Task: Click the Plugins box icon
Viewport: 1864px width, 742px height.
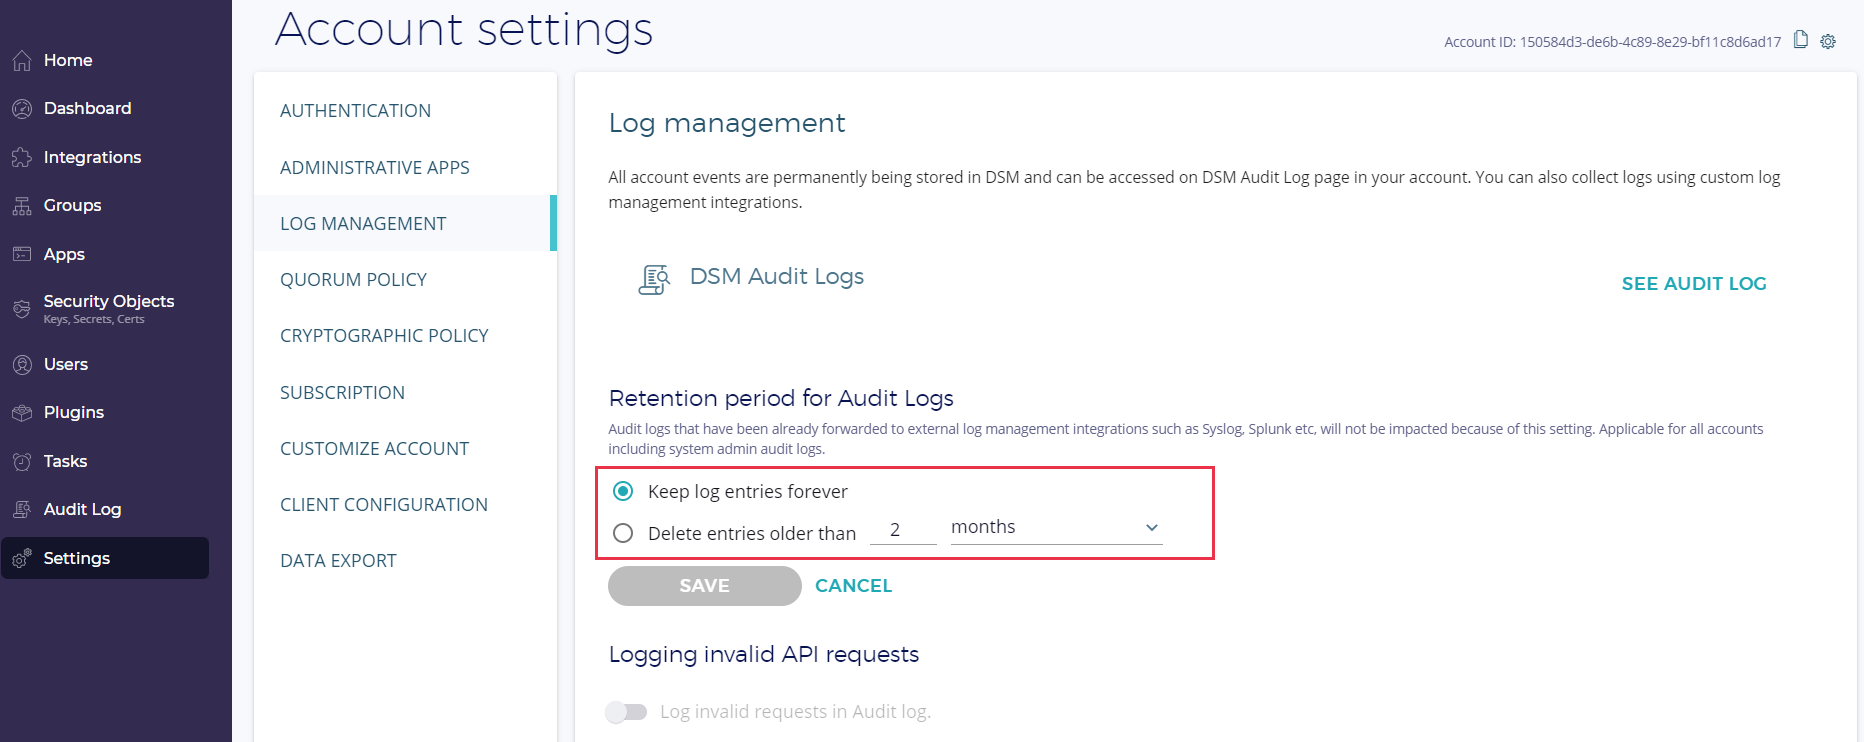Action: pyautogui.click(x=22, y=413)
